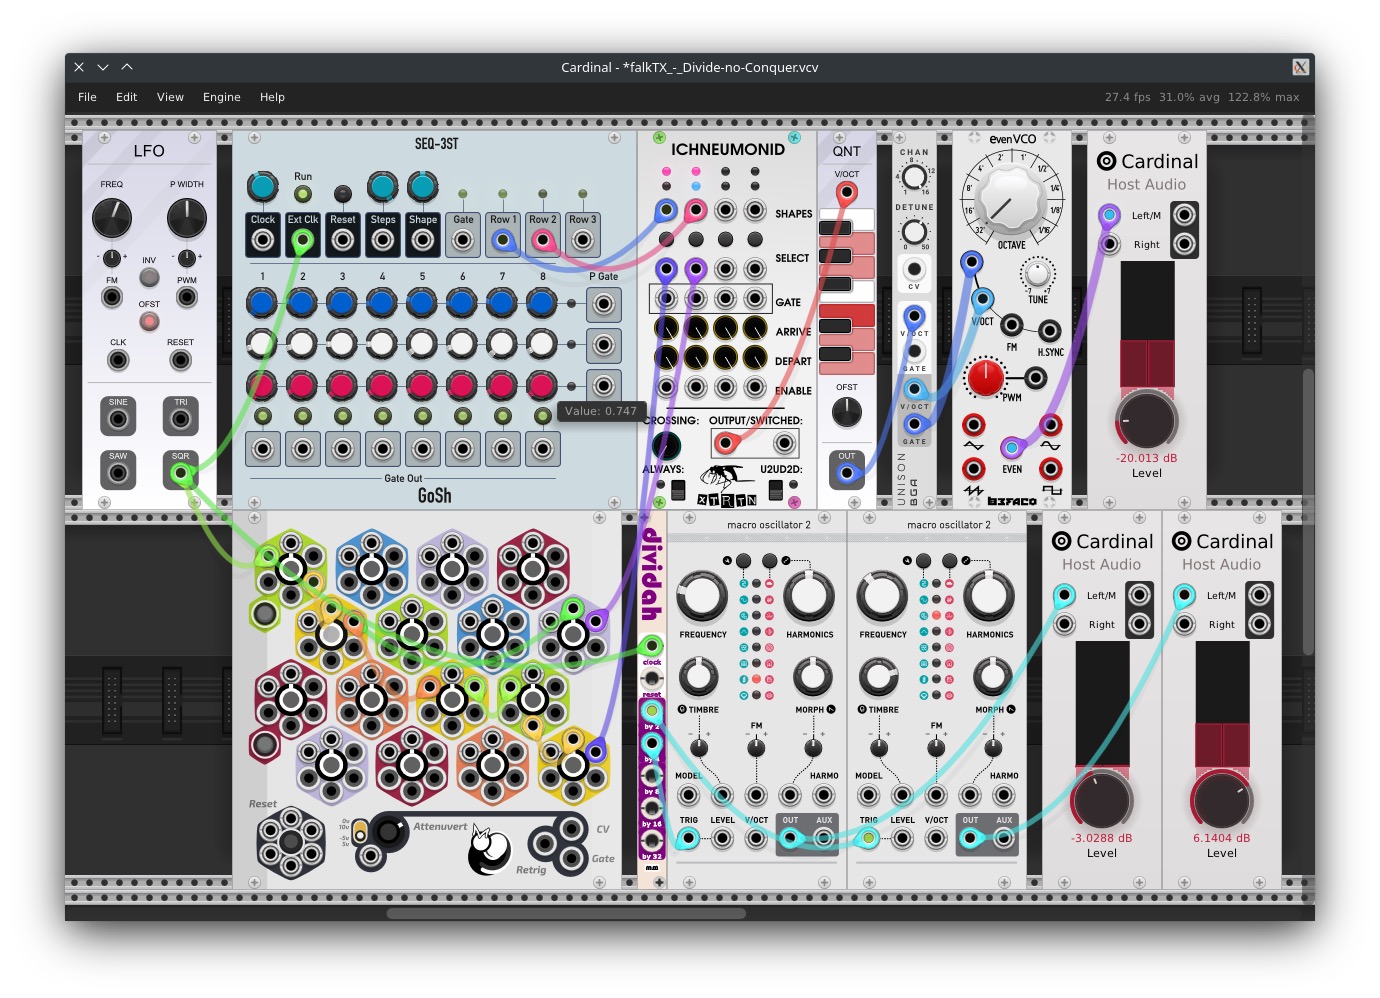Viewport: 1380px width, 998px height.
Task: Click first macro oscillator AUX output jack
Action: click(x=824, y=839)
